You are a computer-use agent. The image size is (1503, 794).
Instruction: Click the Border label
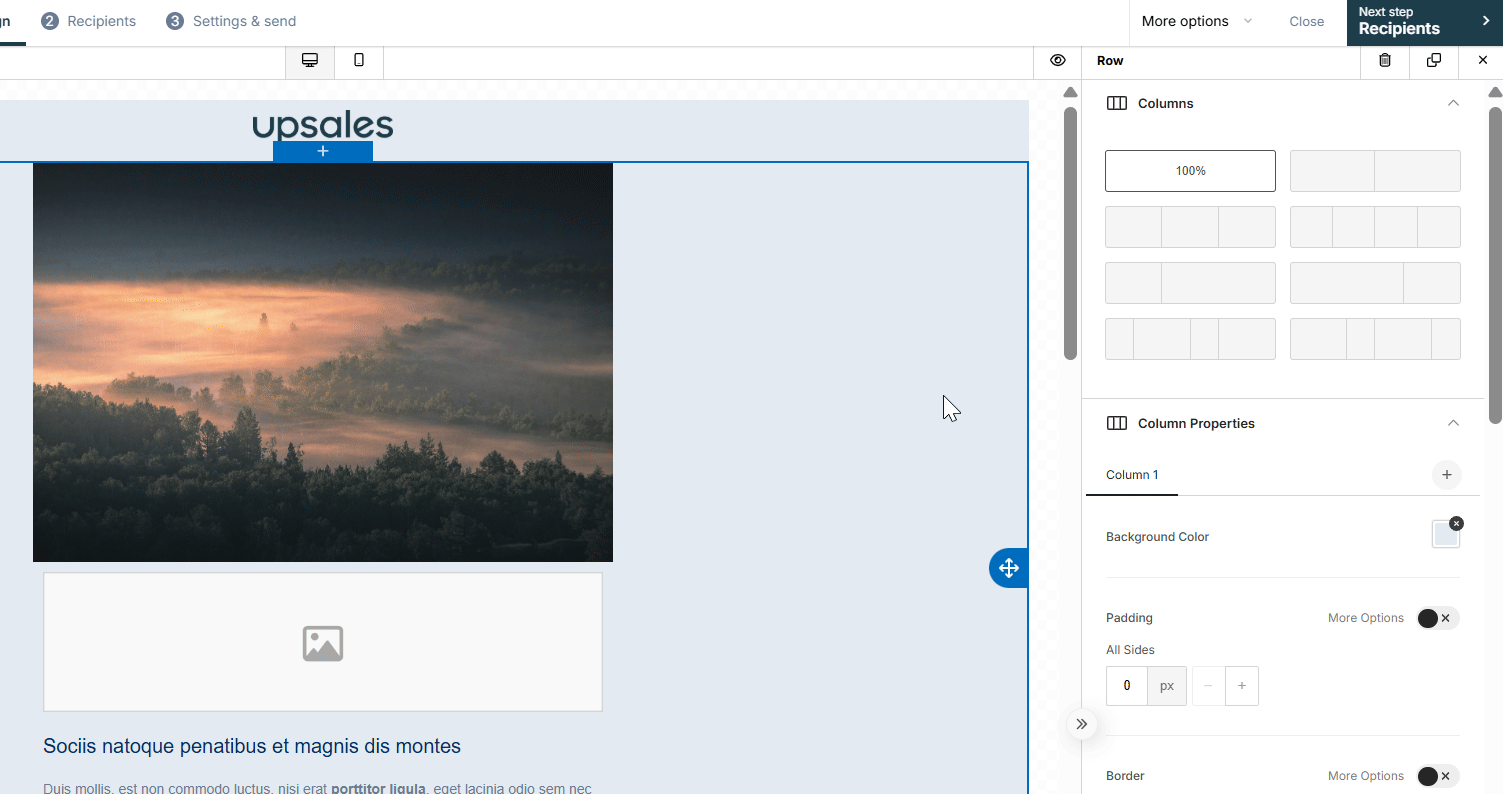(x=1125, y=776)
